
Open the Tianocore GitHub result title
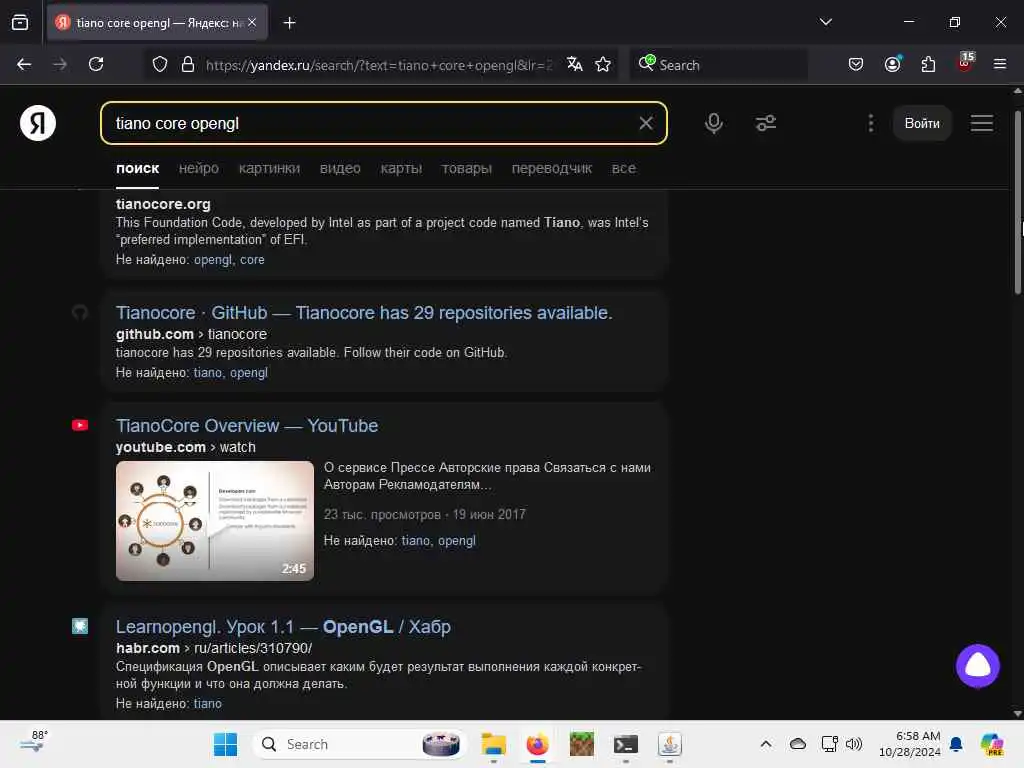click(x=364, y=313)
